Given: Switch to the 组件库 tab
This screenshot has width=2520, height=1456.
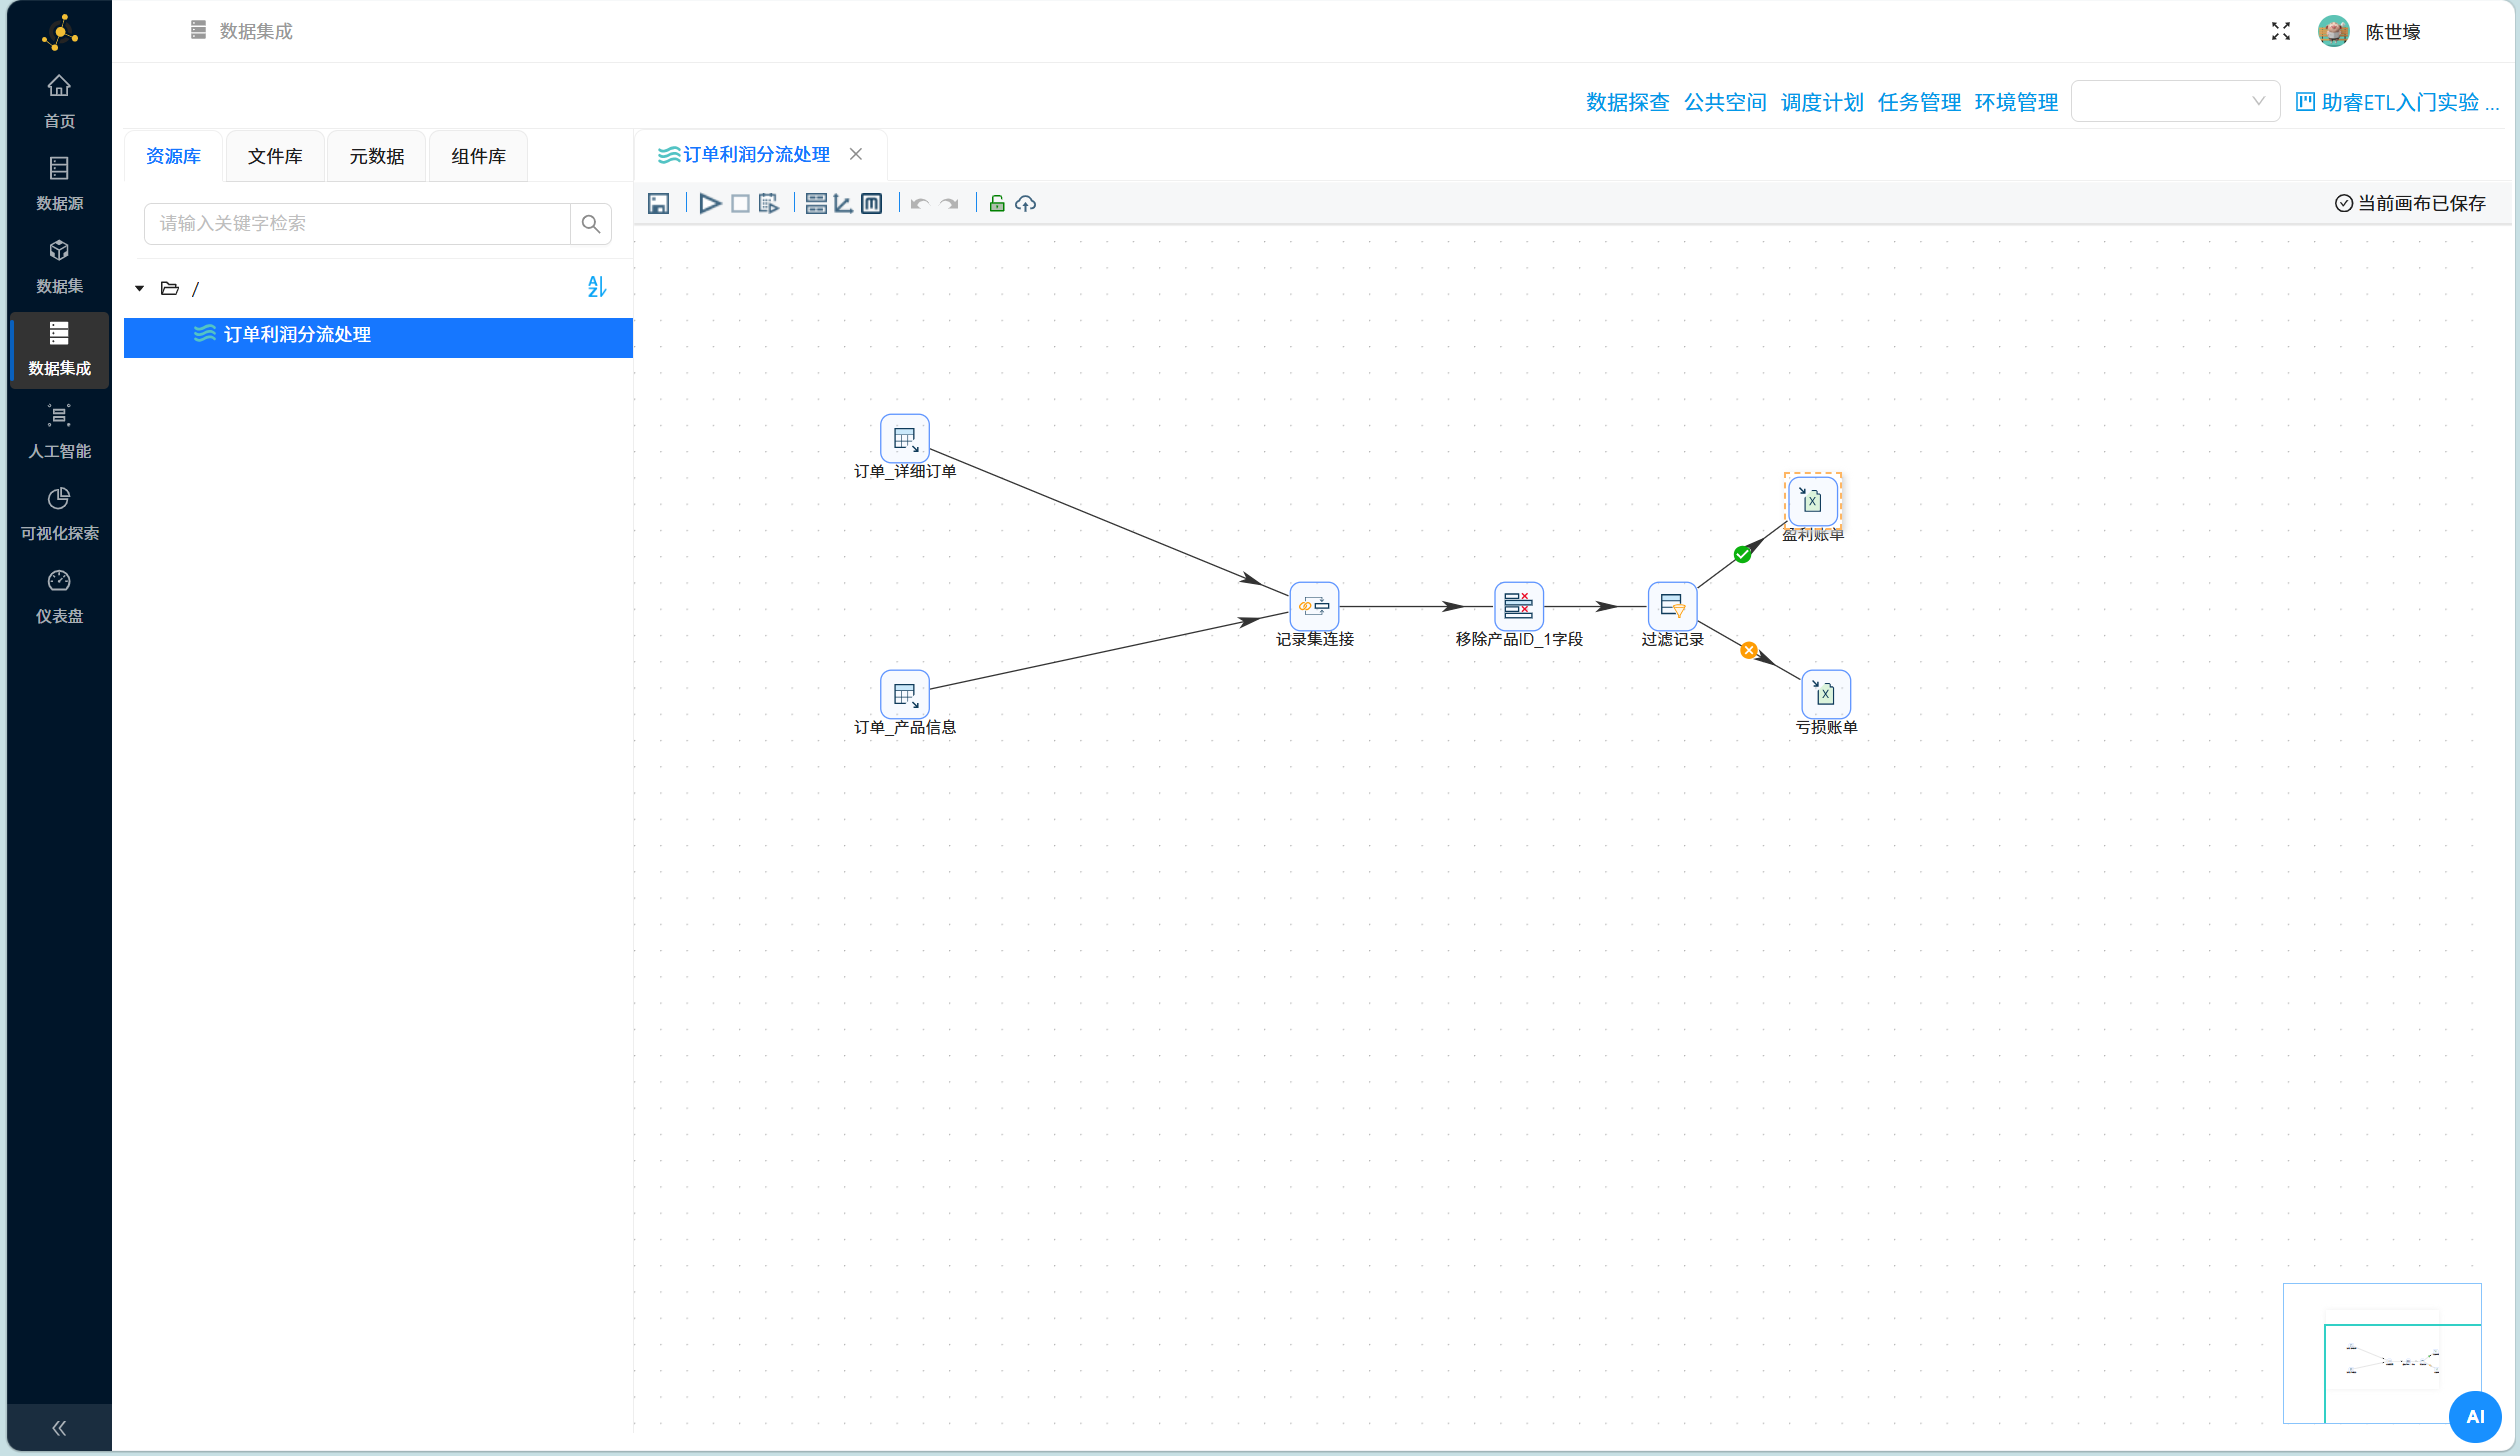Looking at the screenshot, I should [x=478, y=156].
